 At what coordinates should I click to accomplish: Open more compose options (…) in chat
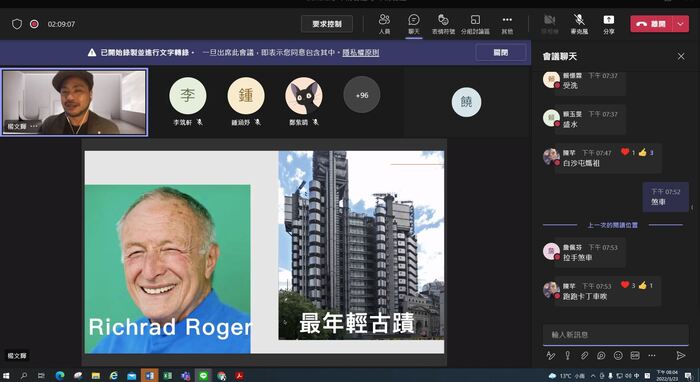click(x=652, y=355)
